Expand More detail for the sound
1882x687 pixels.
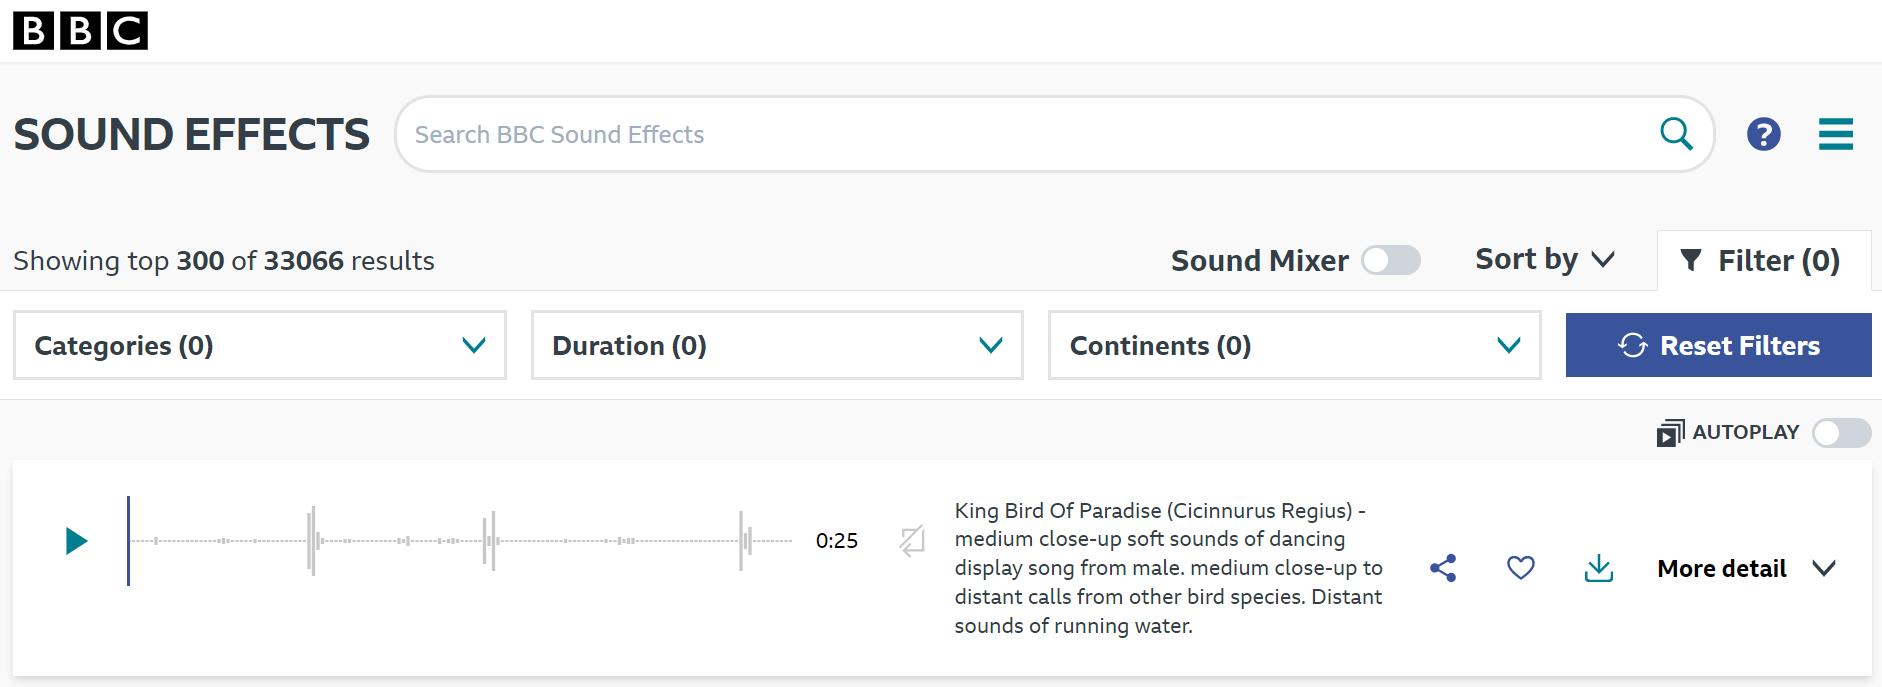(x=1746, y=568)
